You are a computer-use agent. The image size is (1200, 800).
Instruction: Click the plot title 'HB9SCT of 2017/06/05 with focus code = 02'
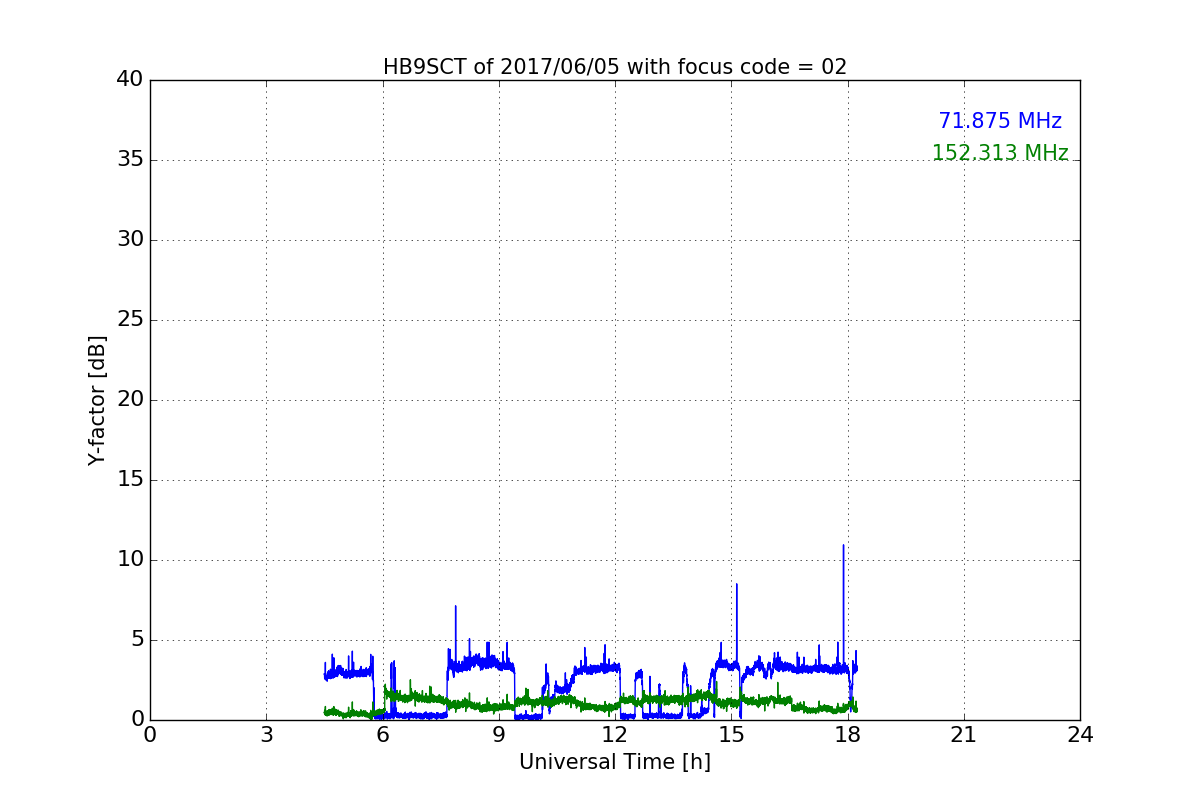[615, 67]
